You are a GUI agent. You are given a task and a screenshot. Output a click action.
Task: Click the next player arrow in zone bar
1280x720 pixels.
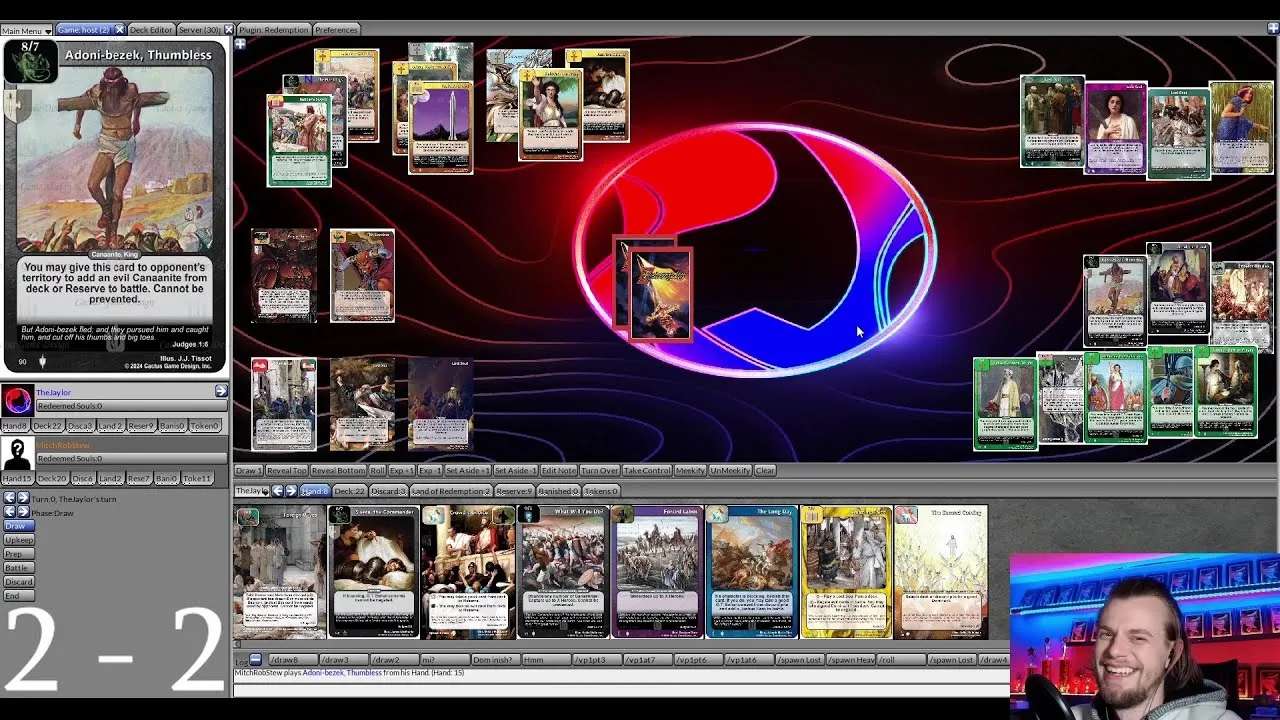coord(291,491)
